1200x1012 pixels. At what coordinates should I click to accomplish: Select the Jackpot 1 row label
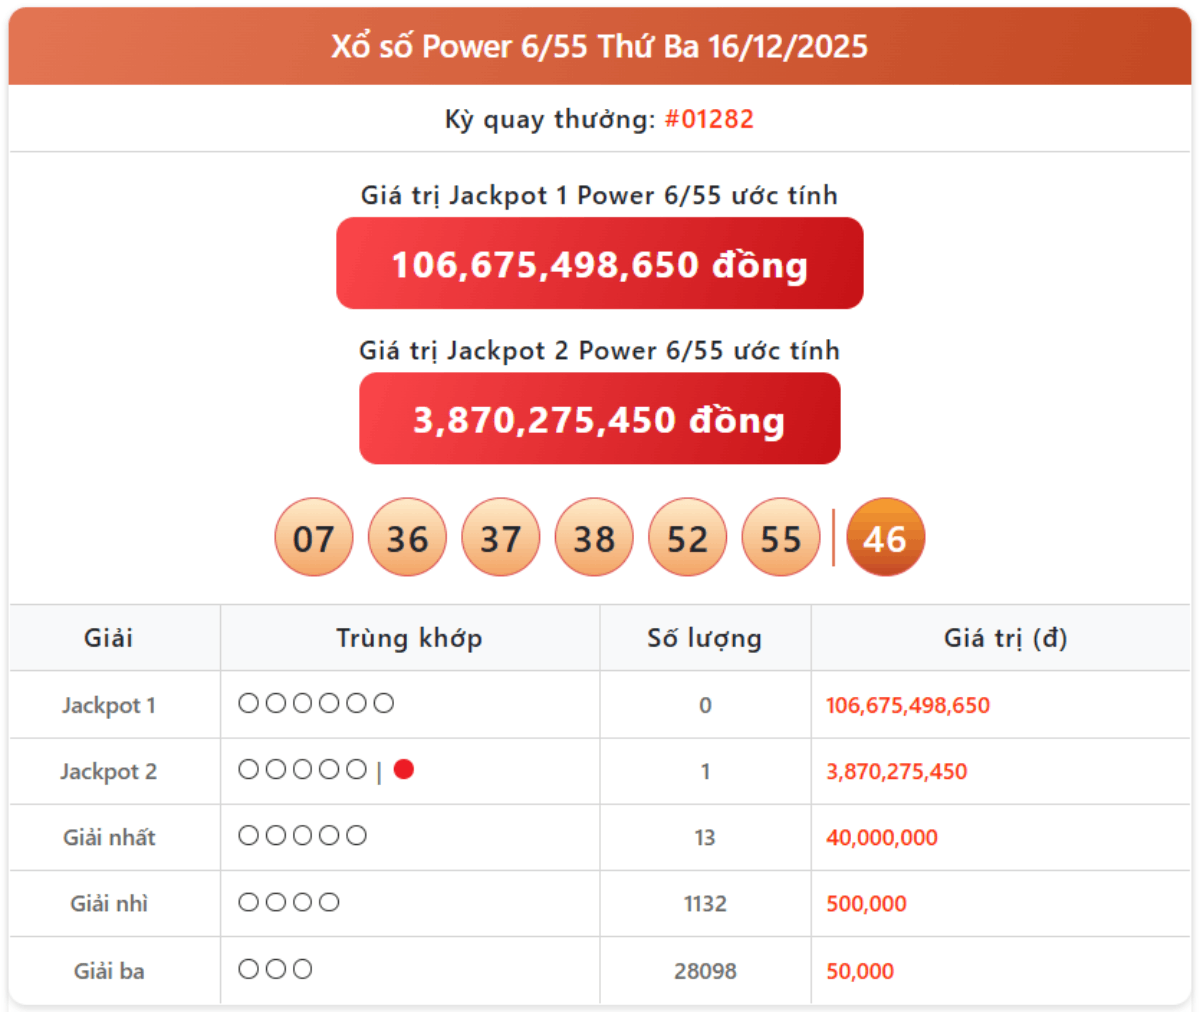109,705
